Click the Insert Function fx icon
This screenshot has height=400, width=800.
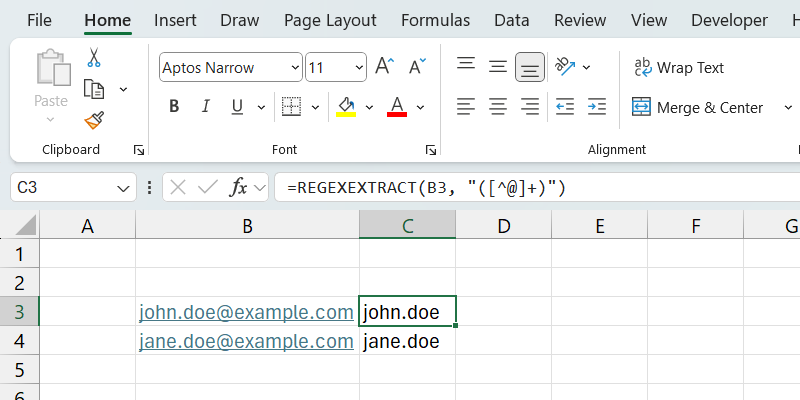[x=239, y=187]
